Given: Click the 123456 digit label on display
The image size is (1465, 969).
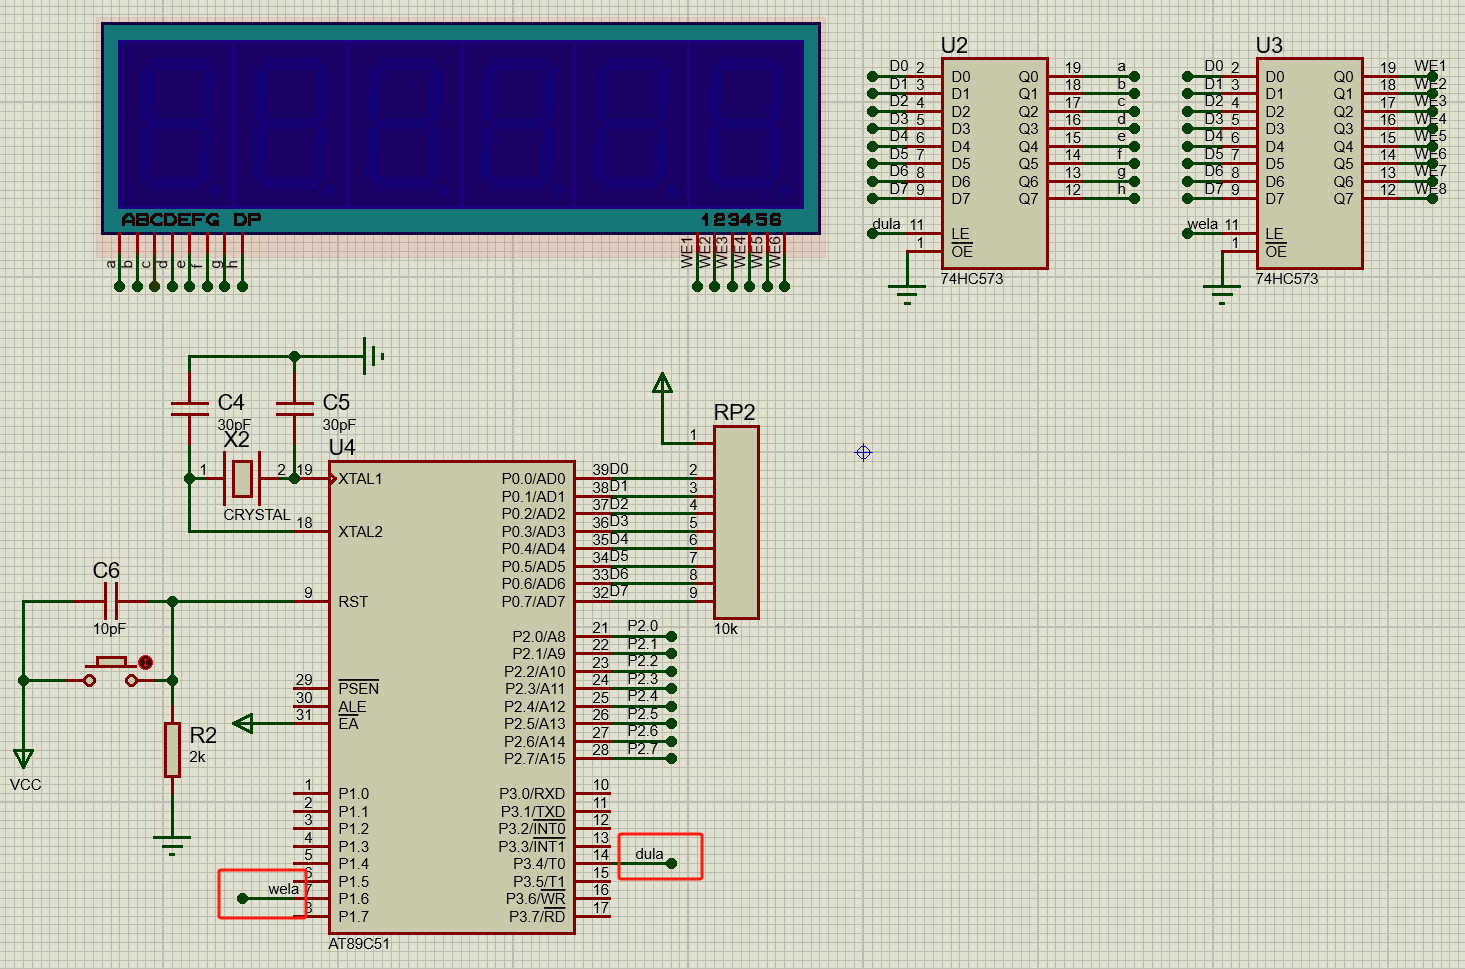Looking at the screenshot, I should [741, 220].
